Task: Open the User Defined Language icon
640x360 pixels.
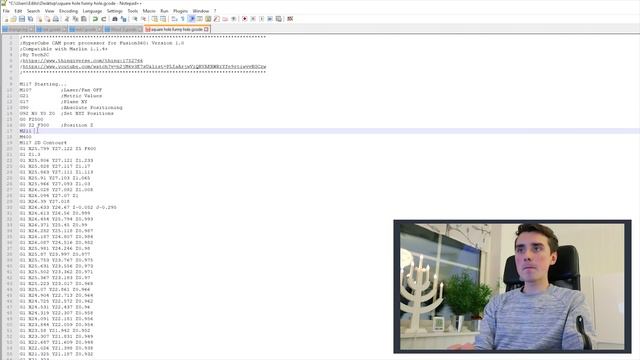Action: tap(200, 19)
